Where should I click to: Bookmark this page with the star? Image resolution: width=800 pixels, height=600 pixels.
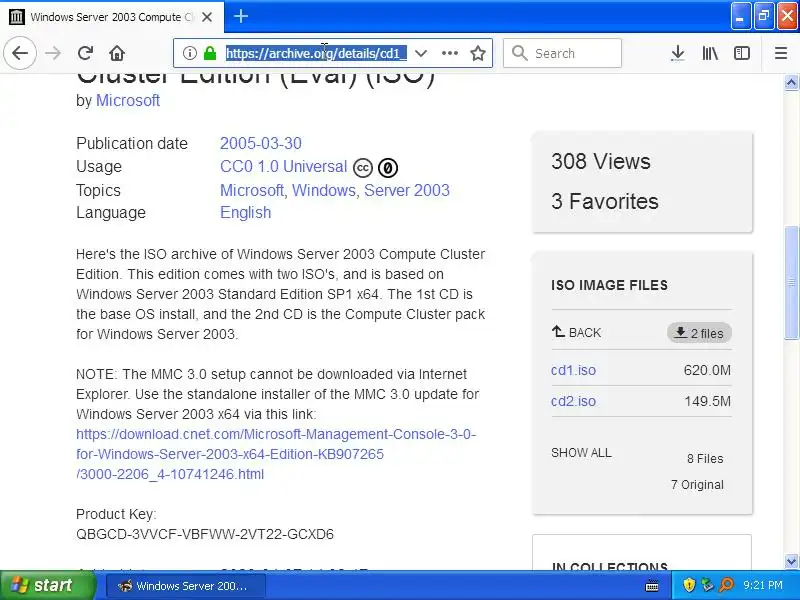tap(478, 53)
